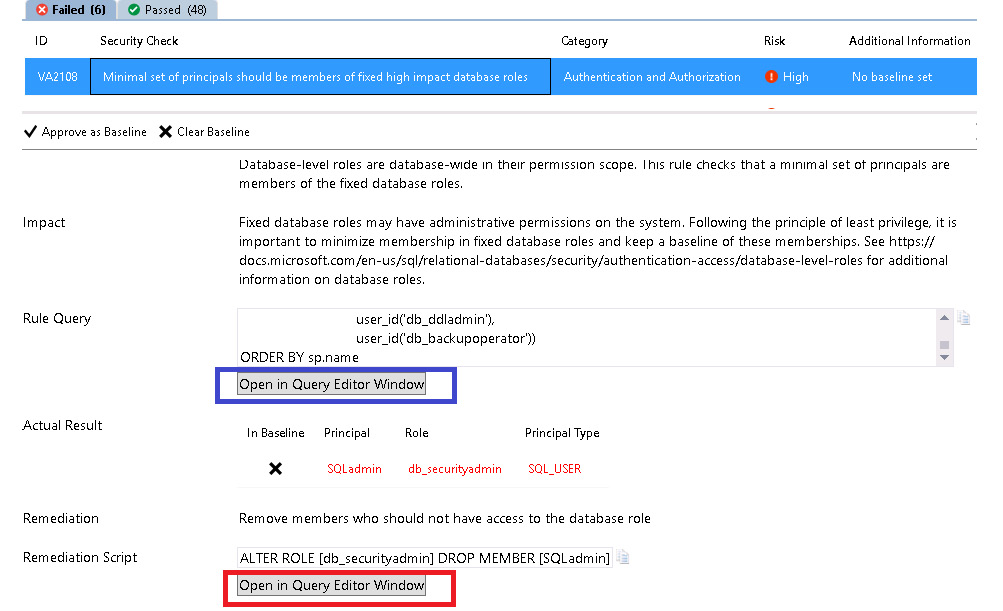Switch to the Passed (48) tab

coord(167,10)
